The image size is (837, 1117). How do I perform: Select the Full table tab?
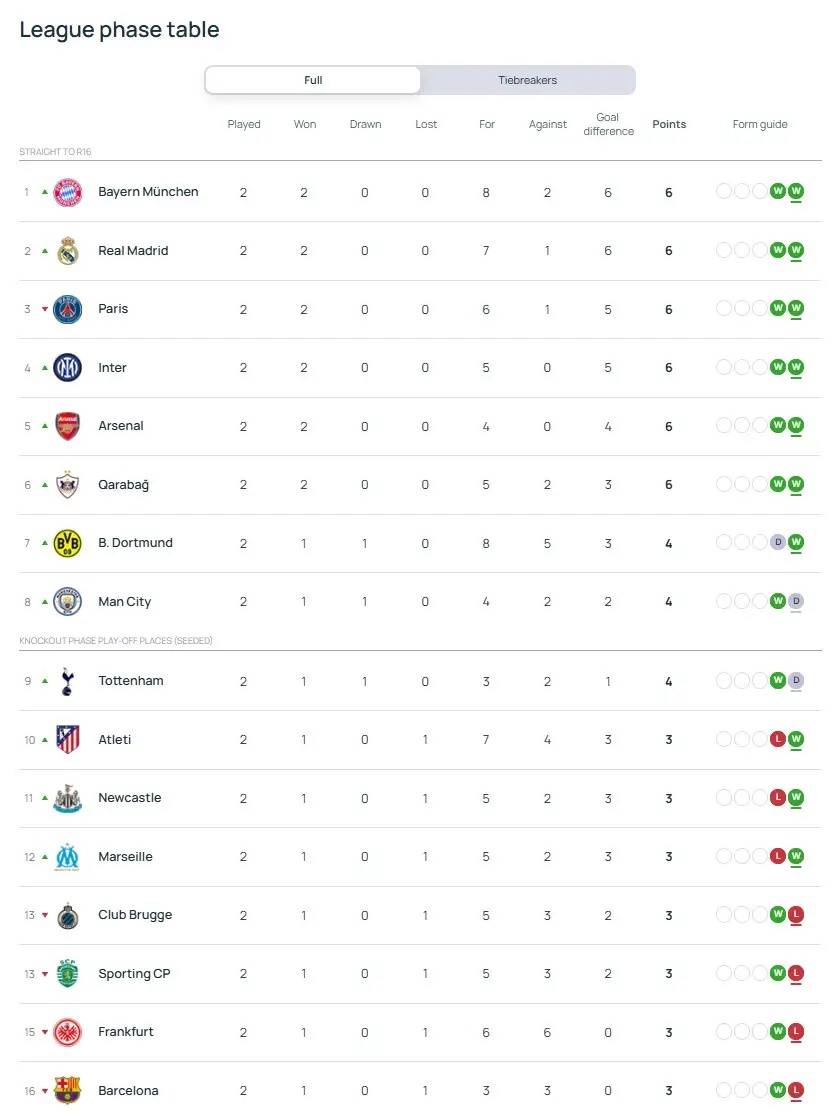(313, 80)
